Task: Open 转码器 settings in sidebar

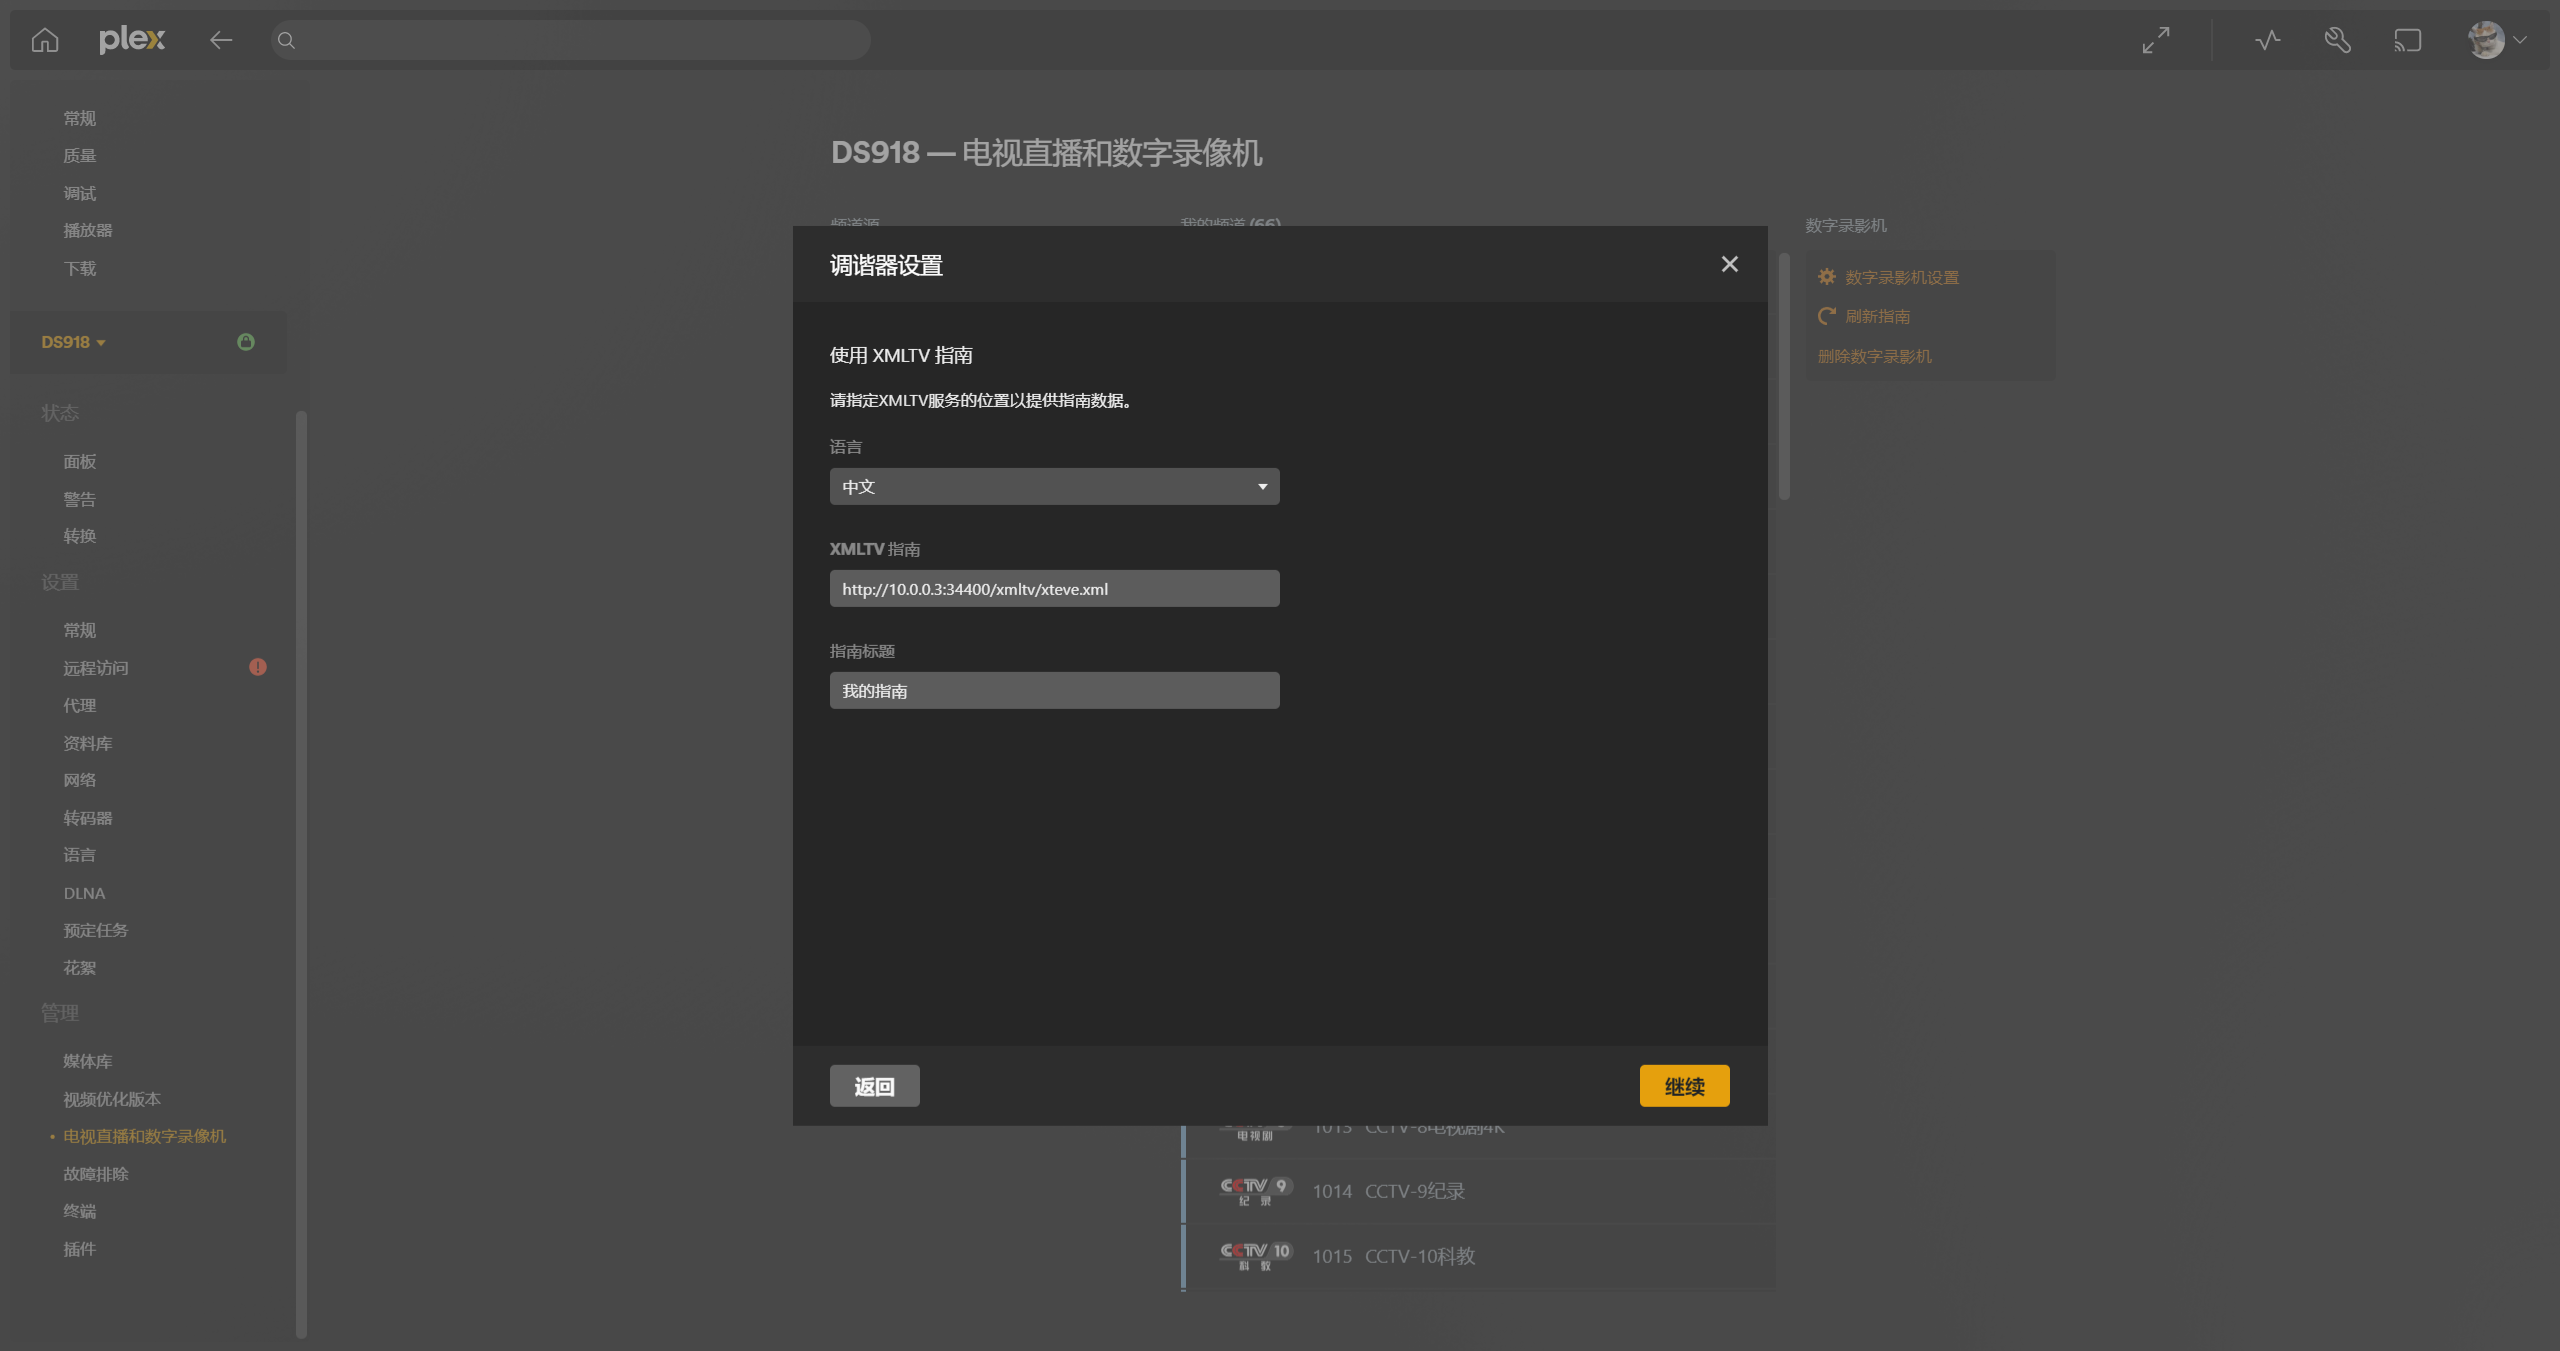Action: click(x=88, y=818)
